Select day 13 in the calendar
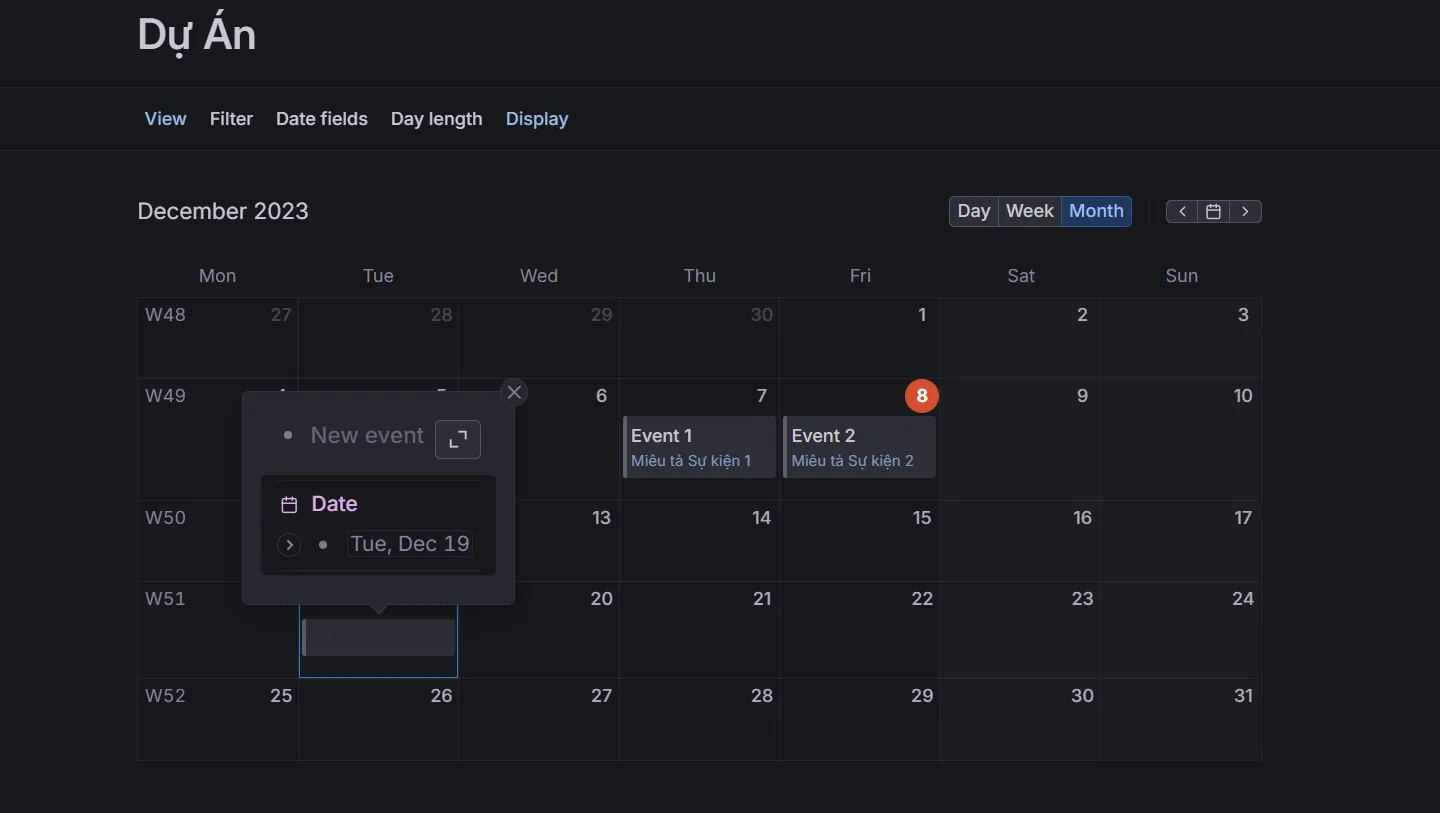Image resolution: width=1440 pixels, height=813 pixels. tap(601, 518)
